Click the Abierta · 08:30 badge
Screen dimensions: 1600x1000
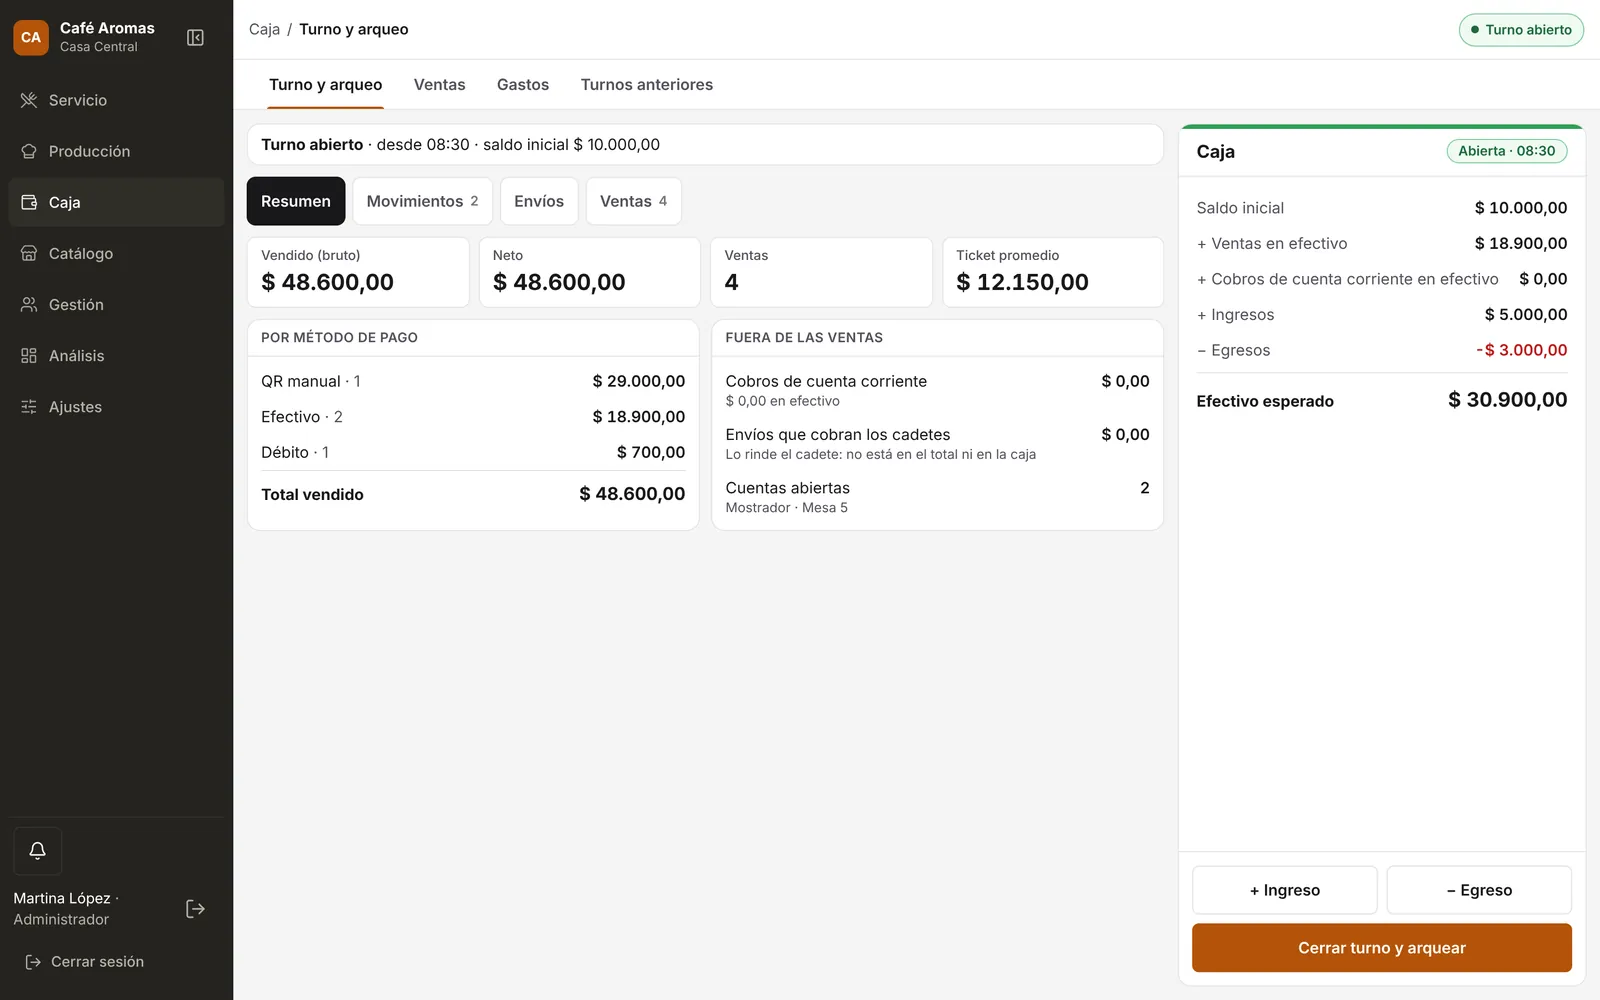coord(1507,151)
